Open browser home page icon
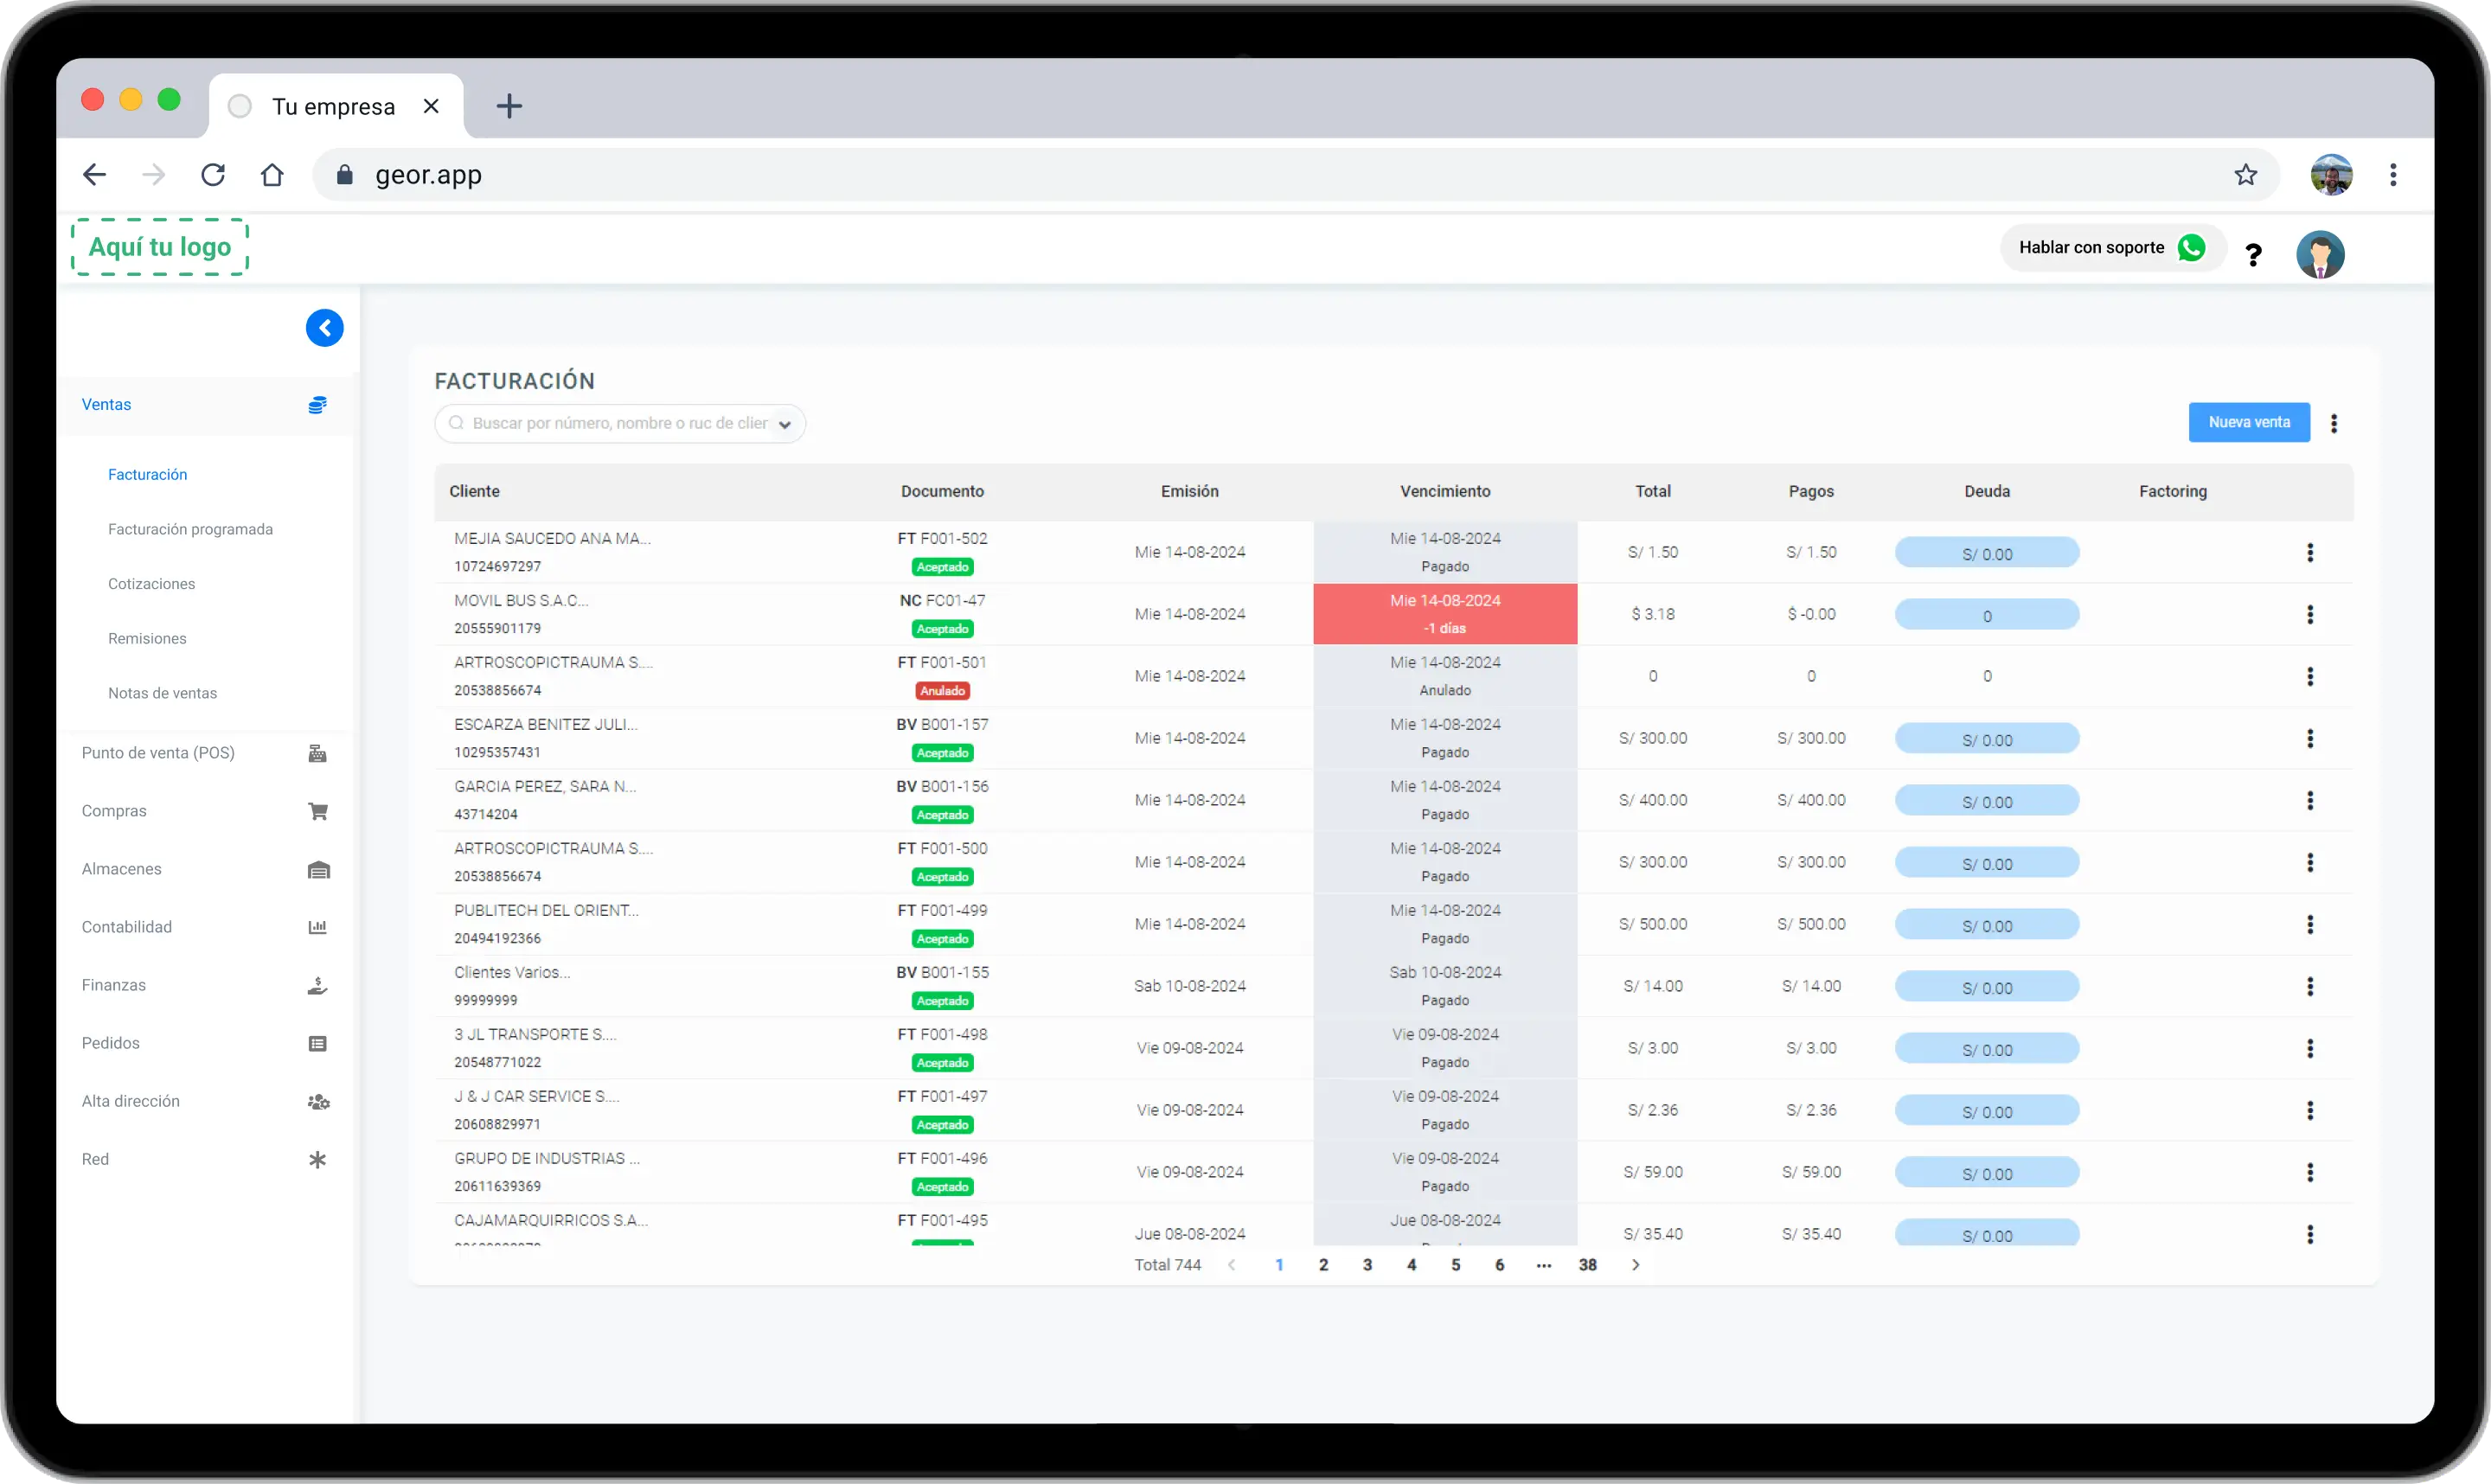This screenshot has height=1484, width=2491. 272,175
